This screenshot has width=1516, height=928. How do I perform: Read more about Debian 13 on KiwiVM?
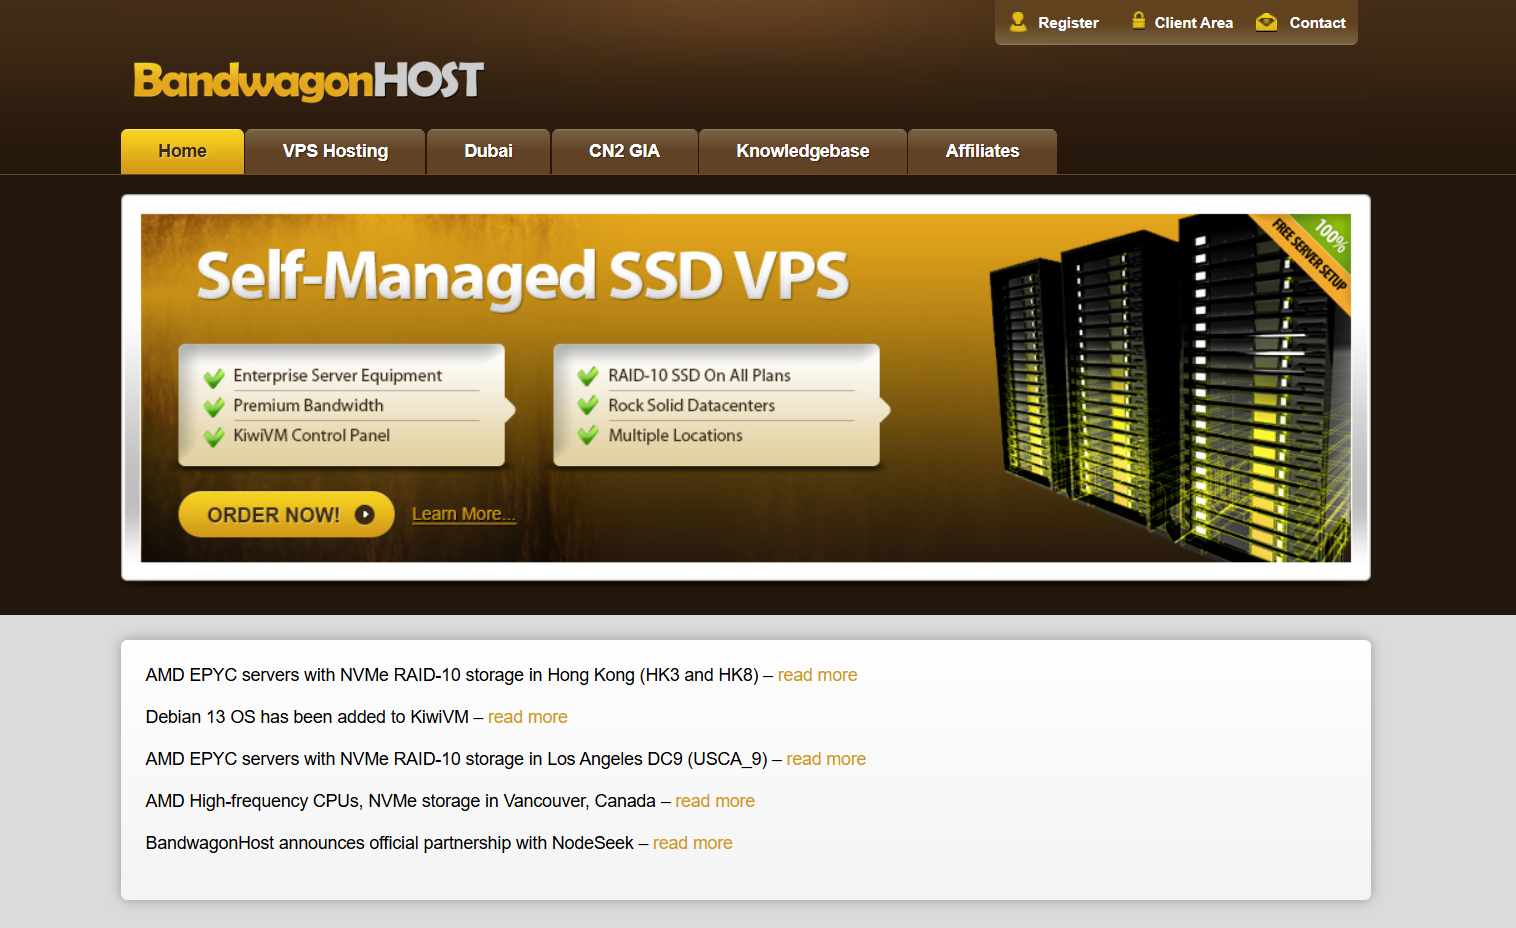tap(527, 717)
